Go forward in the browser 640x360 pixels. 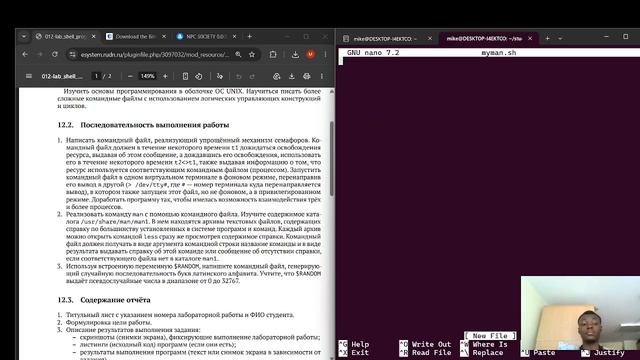[40, 54]
